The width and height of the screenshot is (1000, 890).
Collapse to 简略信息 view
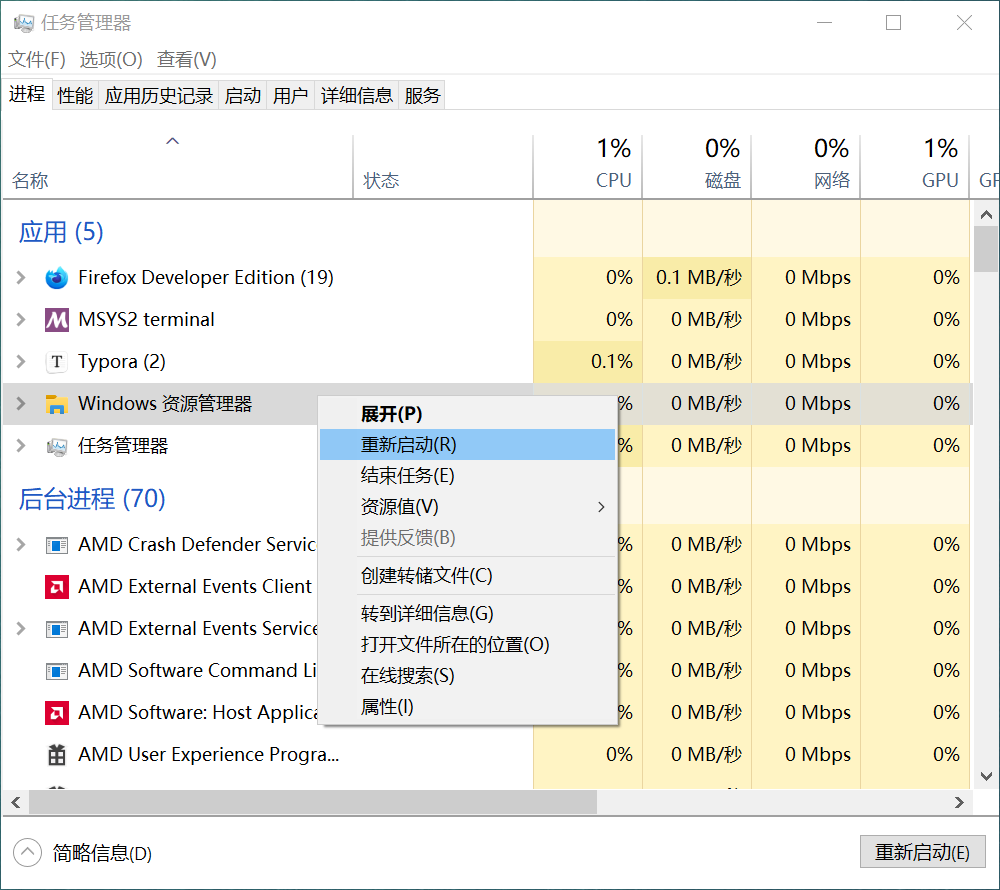point(28,853)
